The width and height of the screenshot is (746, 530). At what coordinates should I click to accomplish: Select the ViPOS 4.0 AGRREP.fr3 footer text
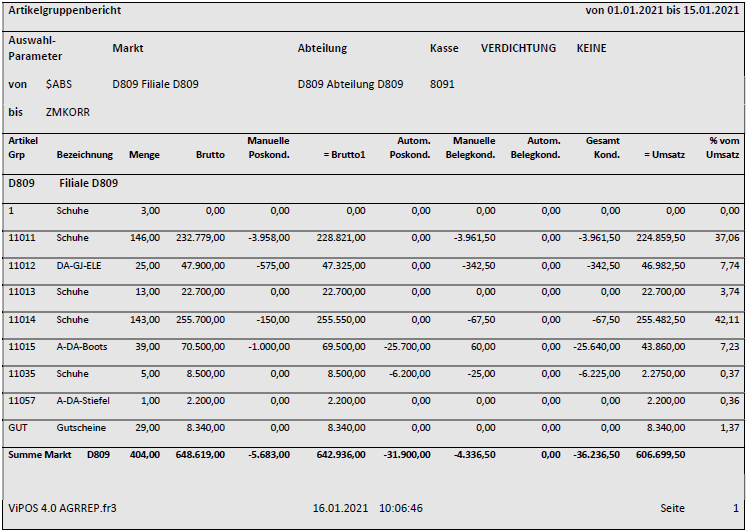(62, 508)
